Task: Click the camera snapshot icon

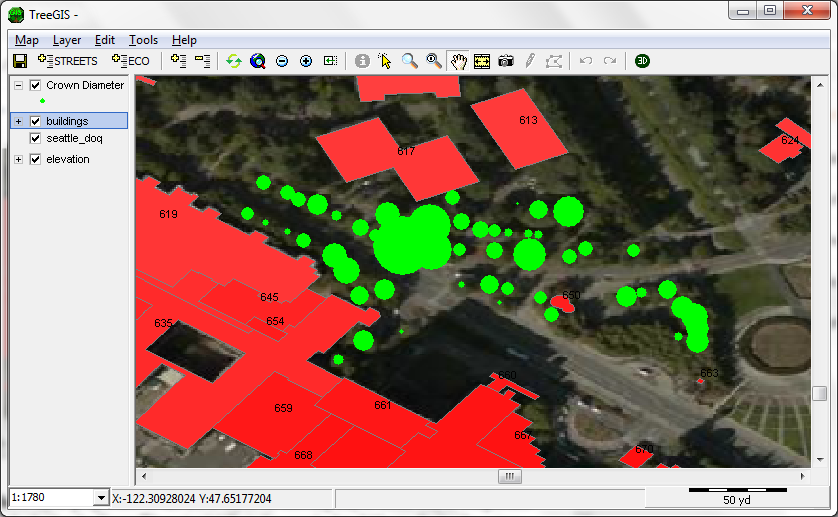Action: click(x=506, y=61)
